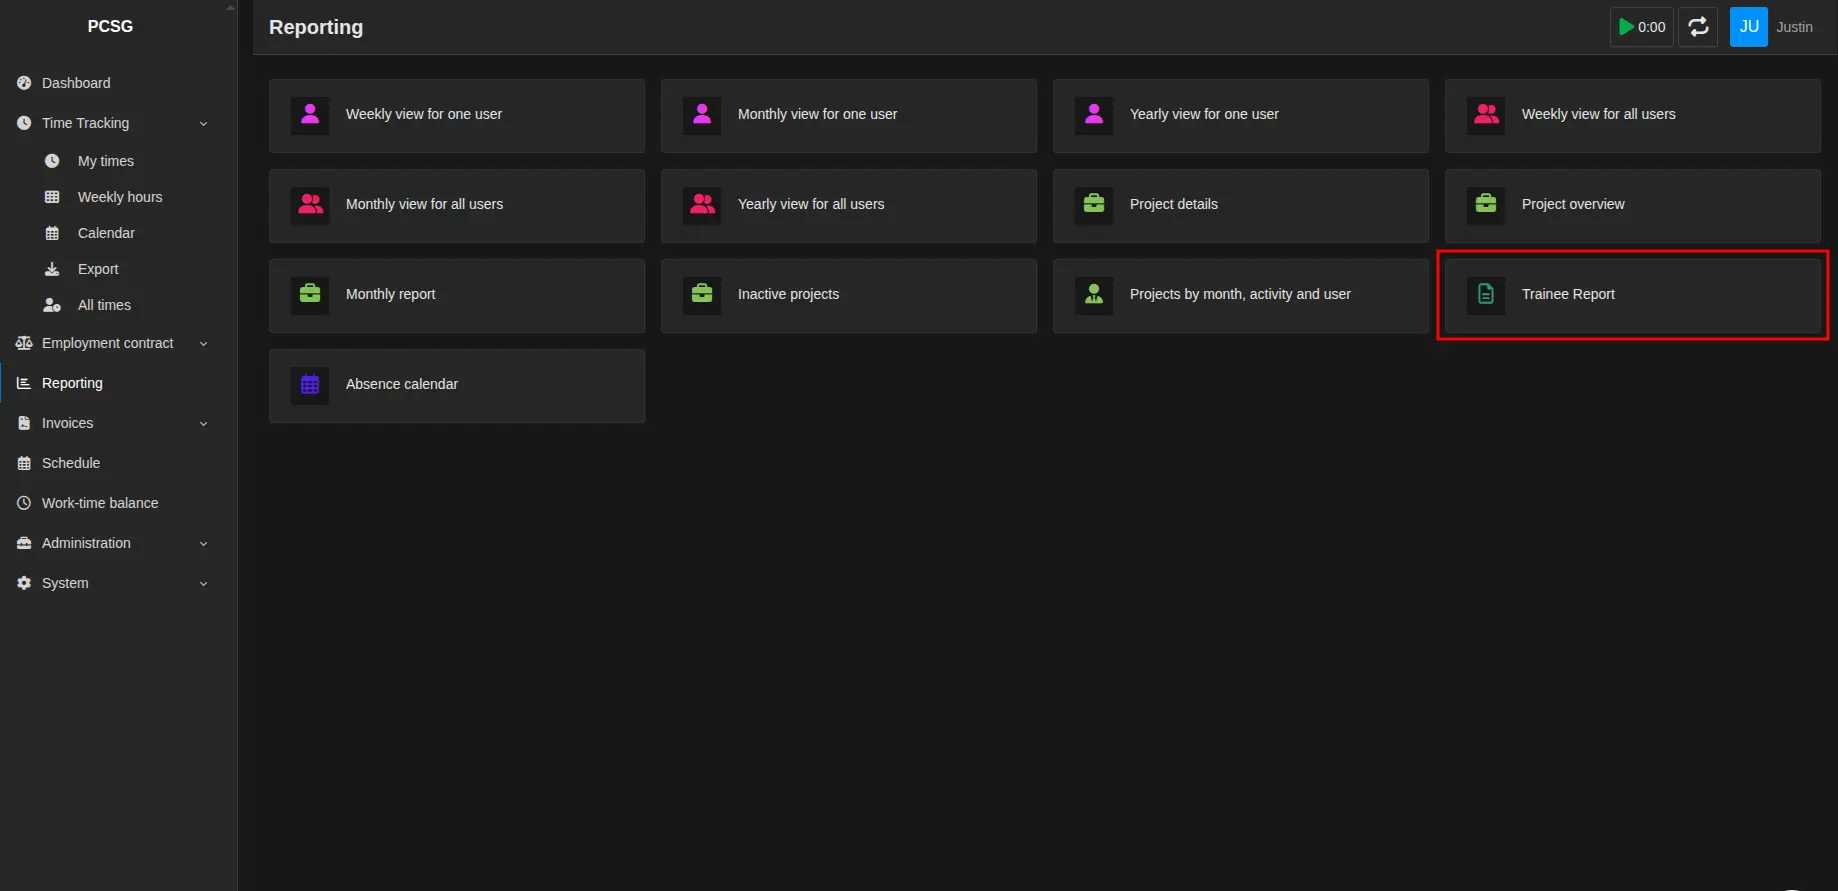Open the JU user avatar menu
Image resolution: width=1838 pixels, height=891 pixels.
coord(1748,27)
